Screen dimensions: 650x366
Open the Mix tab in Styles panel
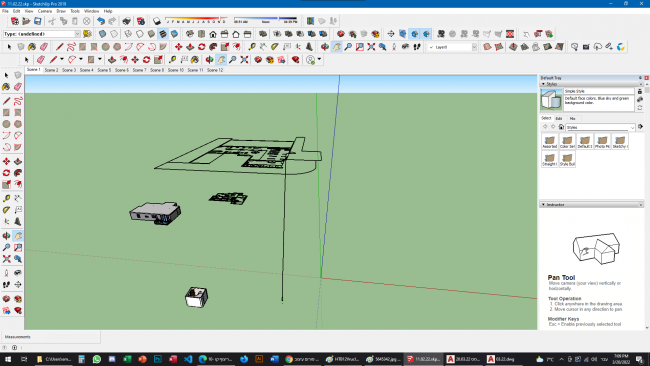[x=572, y=119]
